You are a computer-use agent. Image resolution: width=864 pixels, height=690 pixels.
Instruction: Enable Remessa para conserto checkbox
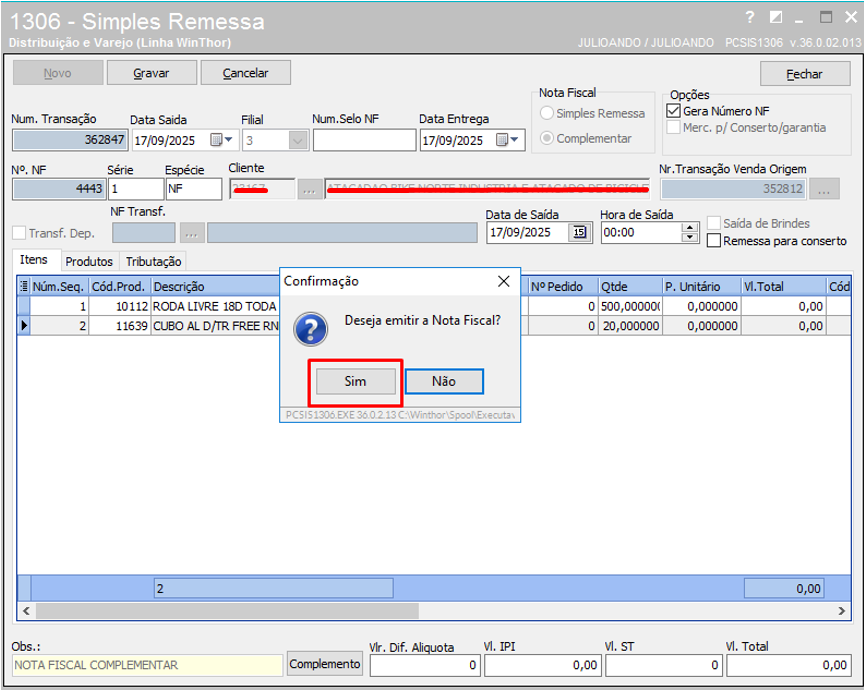(x=714, y=241)
